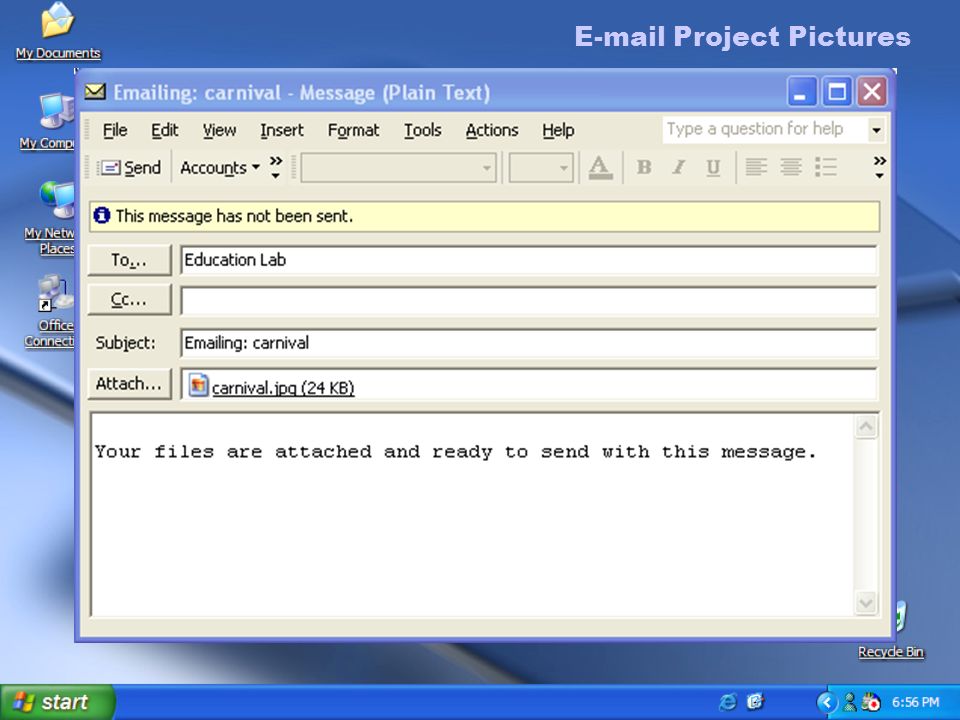The width and height of the screenshot is (960, 720).
Task: Open the Accounts dropdown
Action: tap(220, 168)
